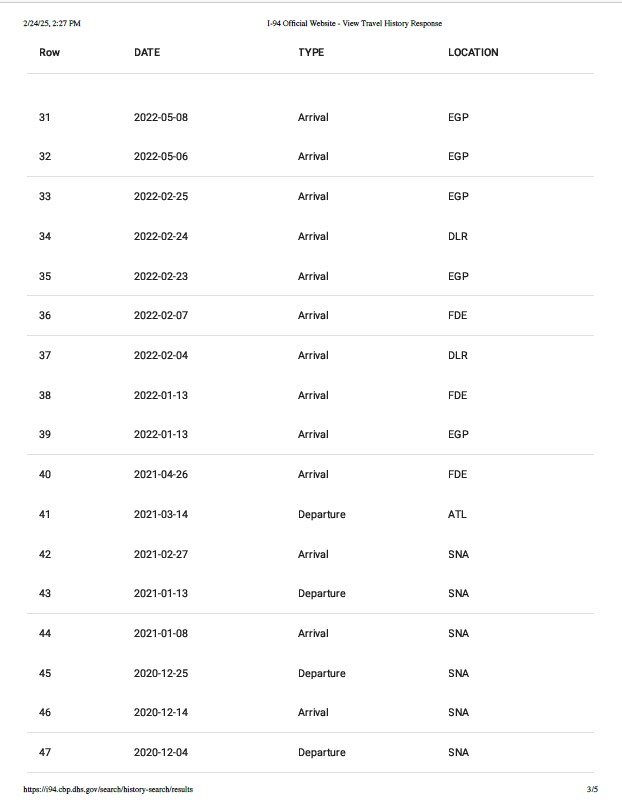Click the 2020-12-25 departure date

pos(161,673)
